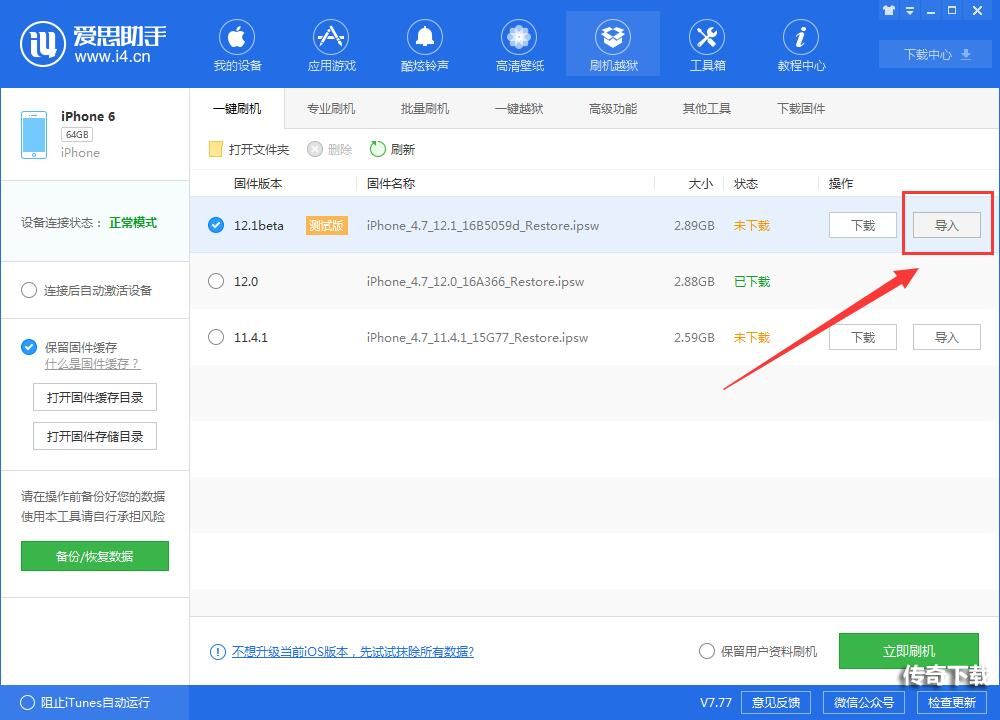Open link about erasing all data
1000x720 pixels.
click(x=353, y=652)
